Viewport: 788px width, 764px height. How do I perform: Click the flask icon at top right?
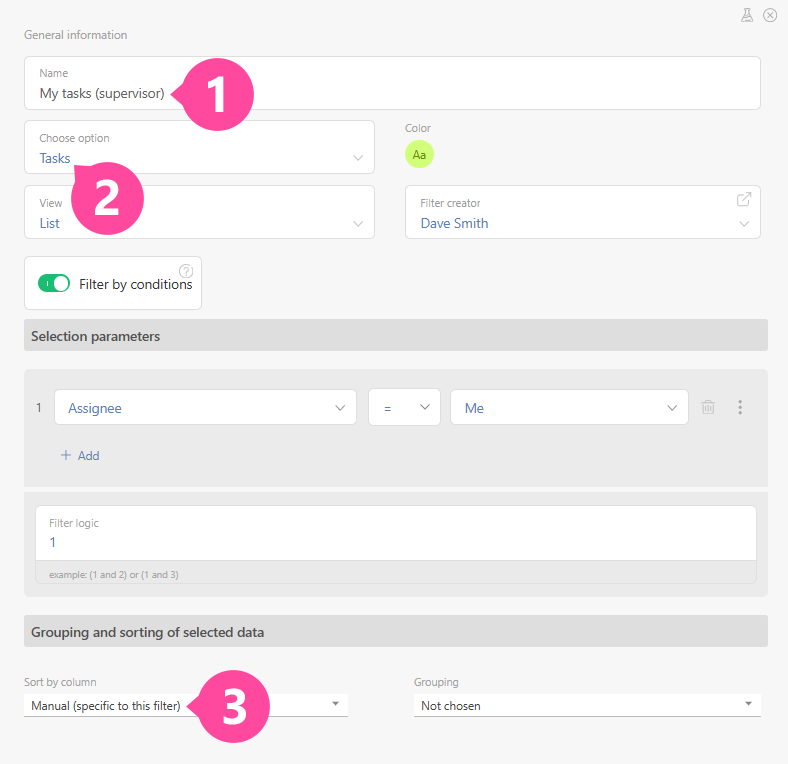[x=747, y=15]
